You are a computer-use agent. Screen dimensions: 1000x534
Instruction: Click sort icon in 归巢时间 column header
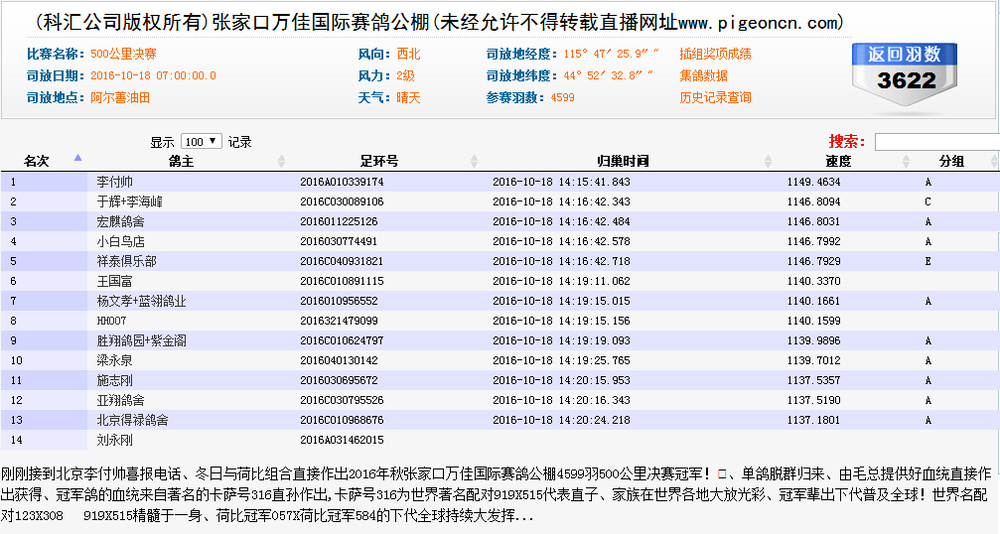[769, 161]
